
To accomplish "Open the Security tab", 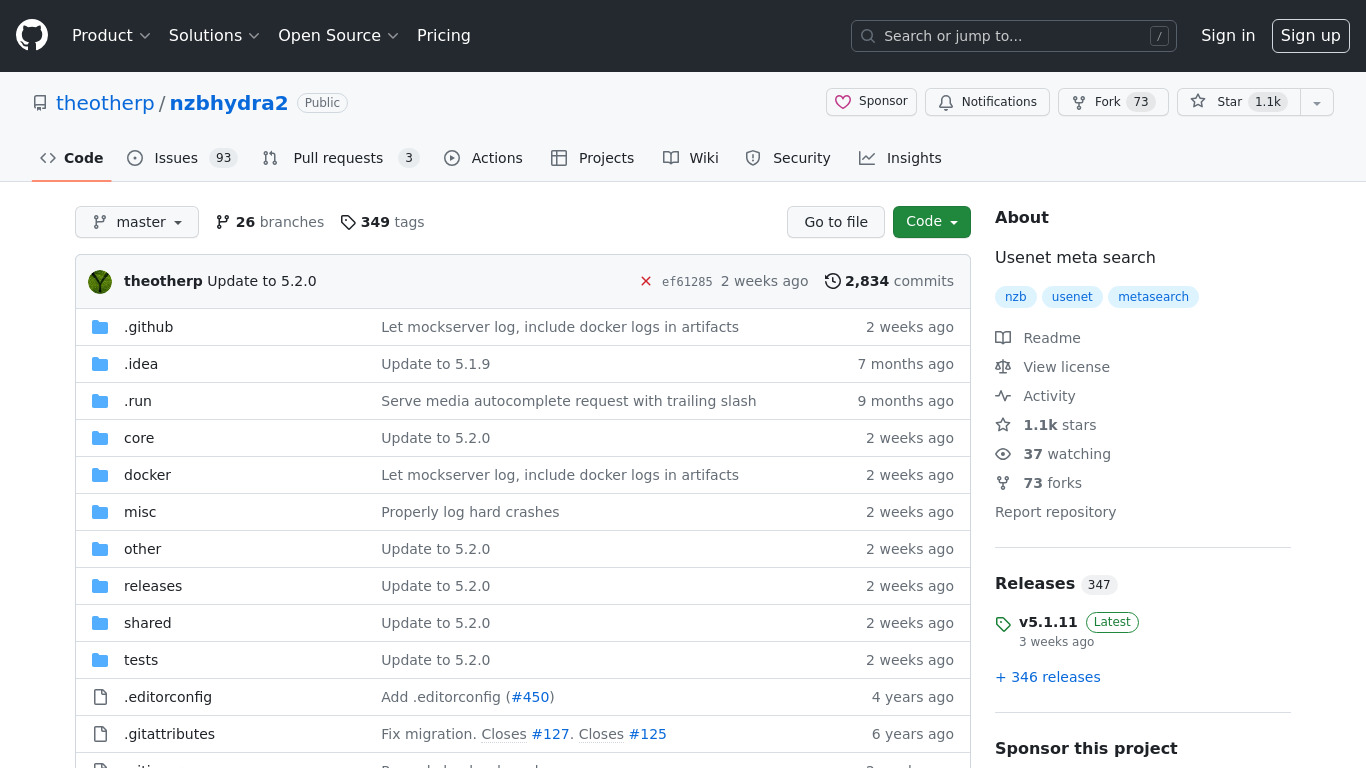I will click(788, 158).
